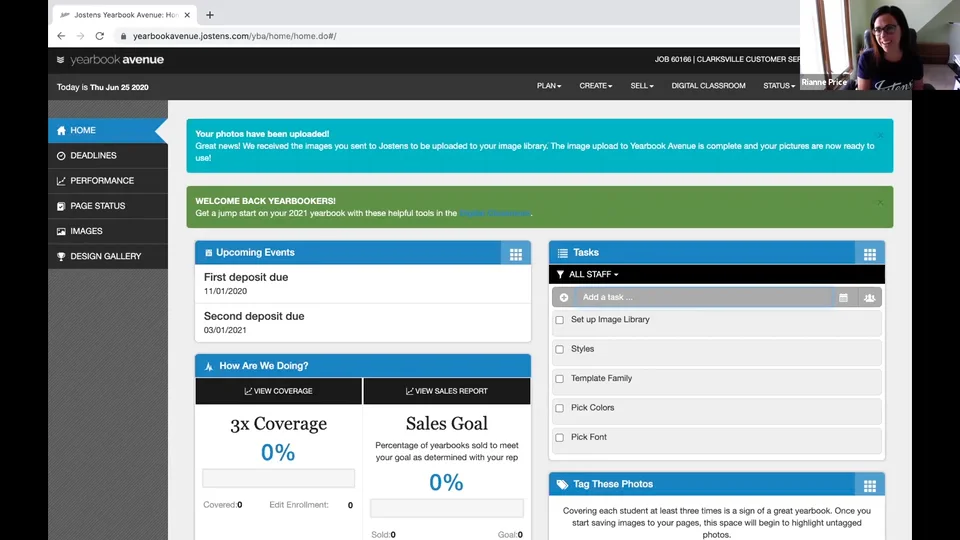This screenshot has height=540, width=960.
Task: Open the All Staff filter dropdown
Action: [593, 274]
